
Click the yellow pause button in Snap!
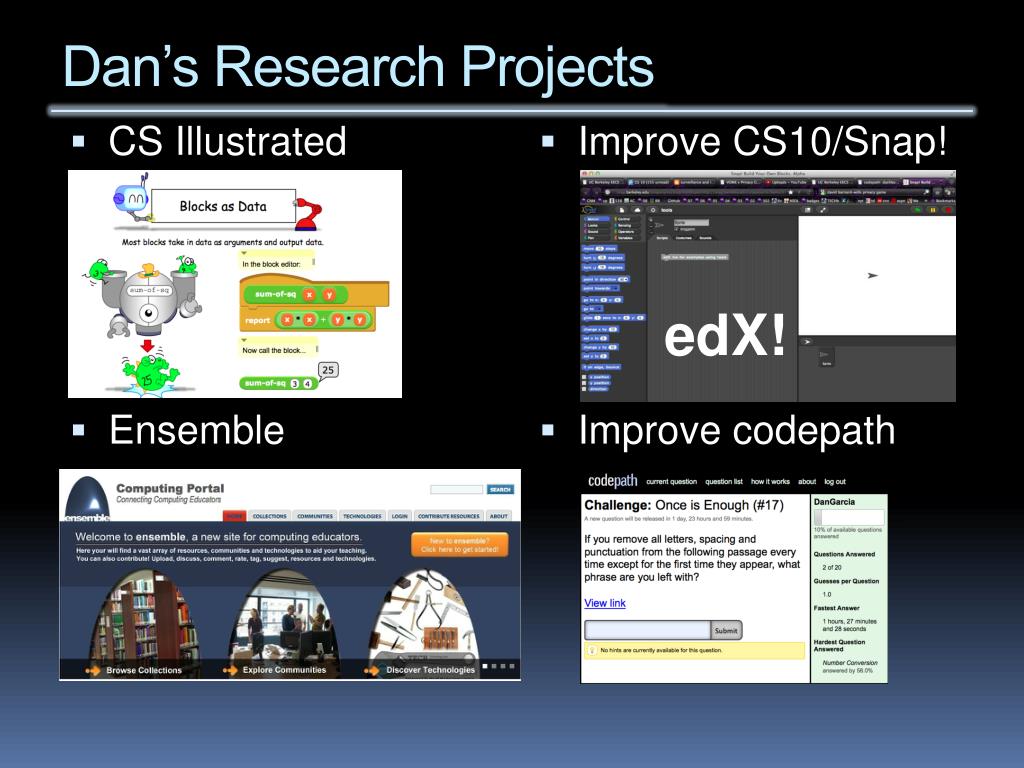pos(933,210)
